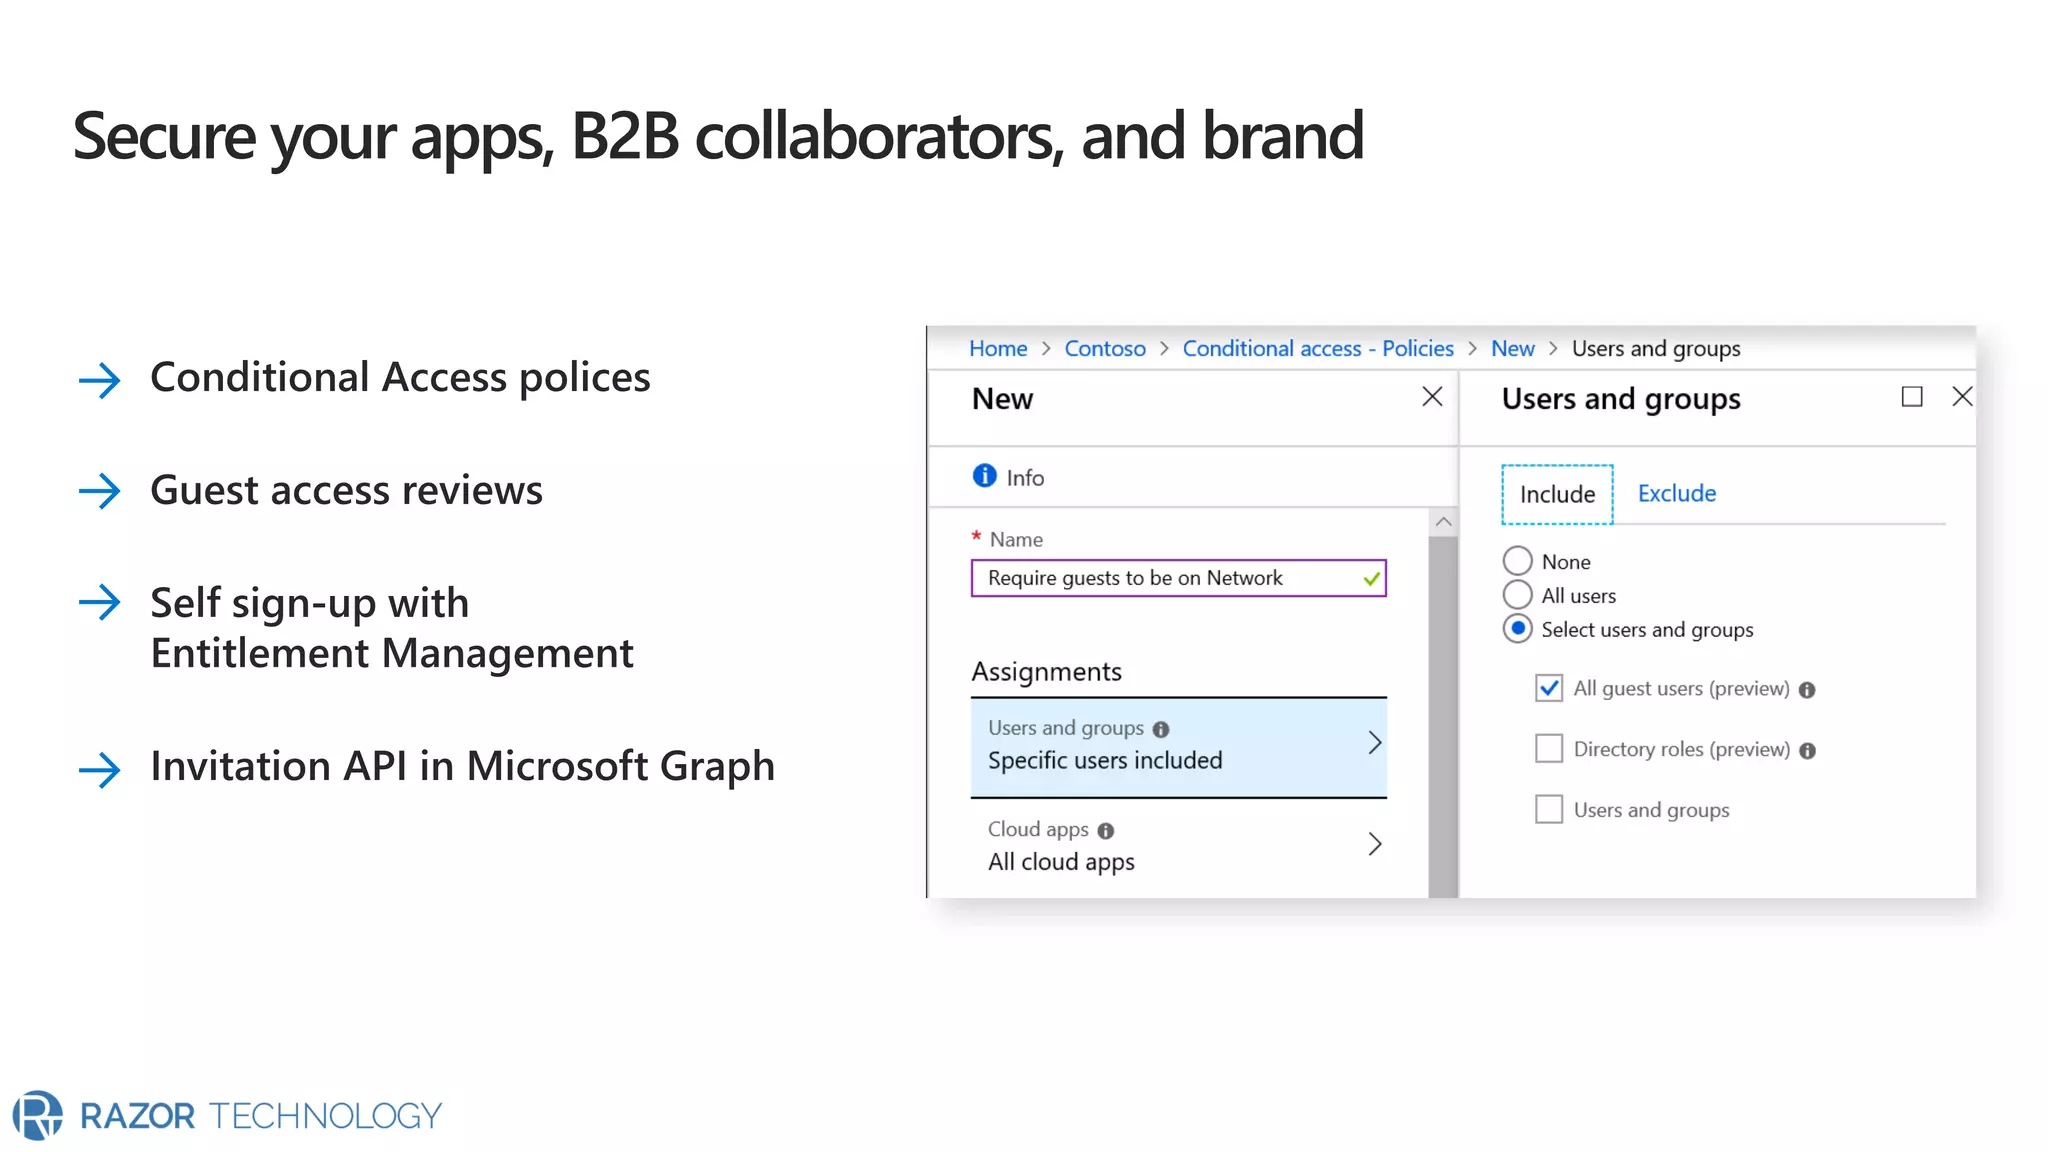Click the blue Info icon
Screen dimensions: 2048x1152
[x=984, y=476]
